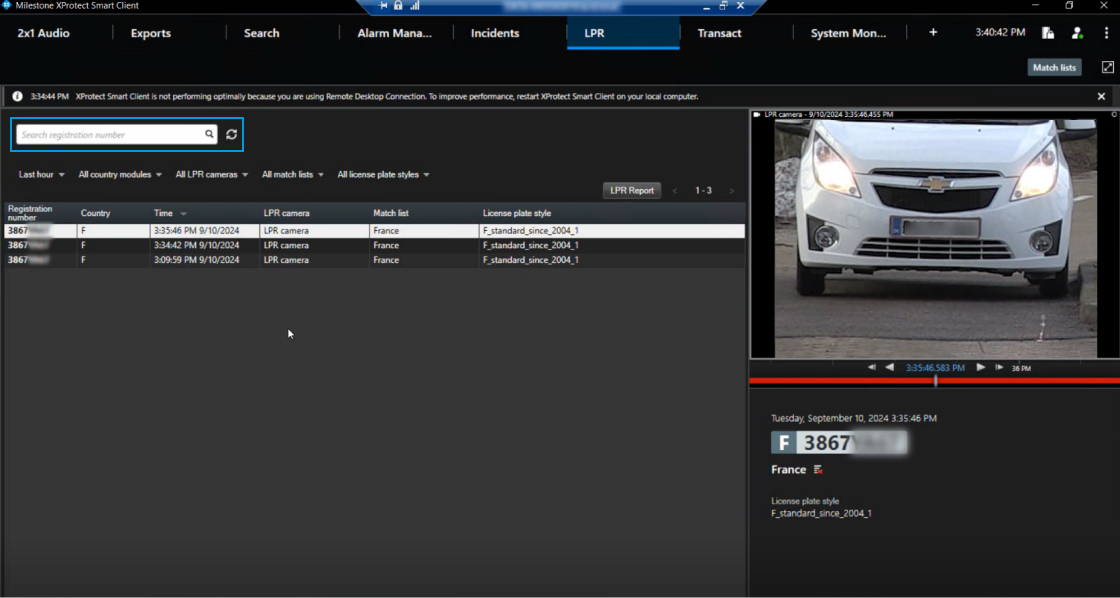Click the red video timeline position marker

[936, 381]
